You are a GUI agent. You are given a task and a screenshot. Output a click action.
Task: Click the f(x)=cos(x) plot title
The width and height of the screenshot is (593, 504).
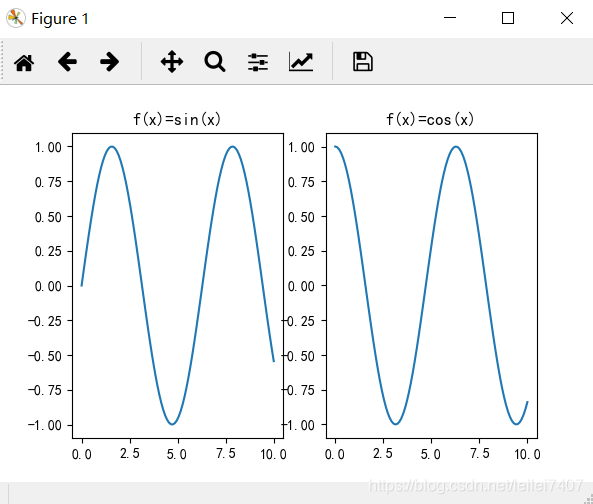430,119
